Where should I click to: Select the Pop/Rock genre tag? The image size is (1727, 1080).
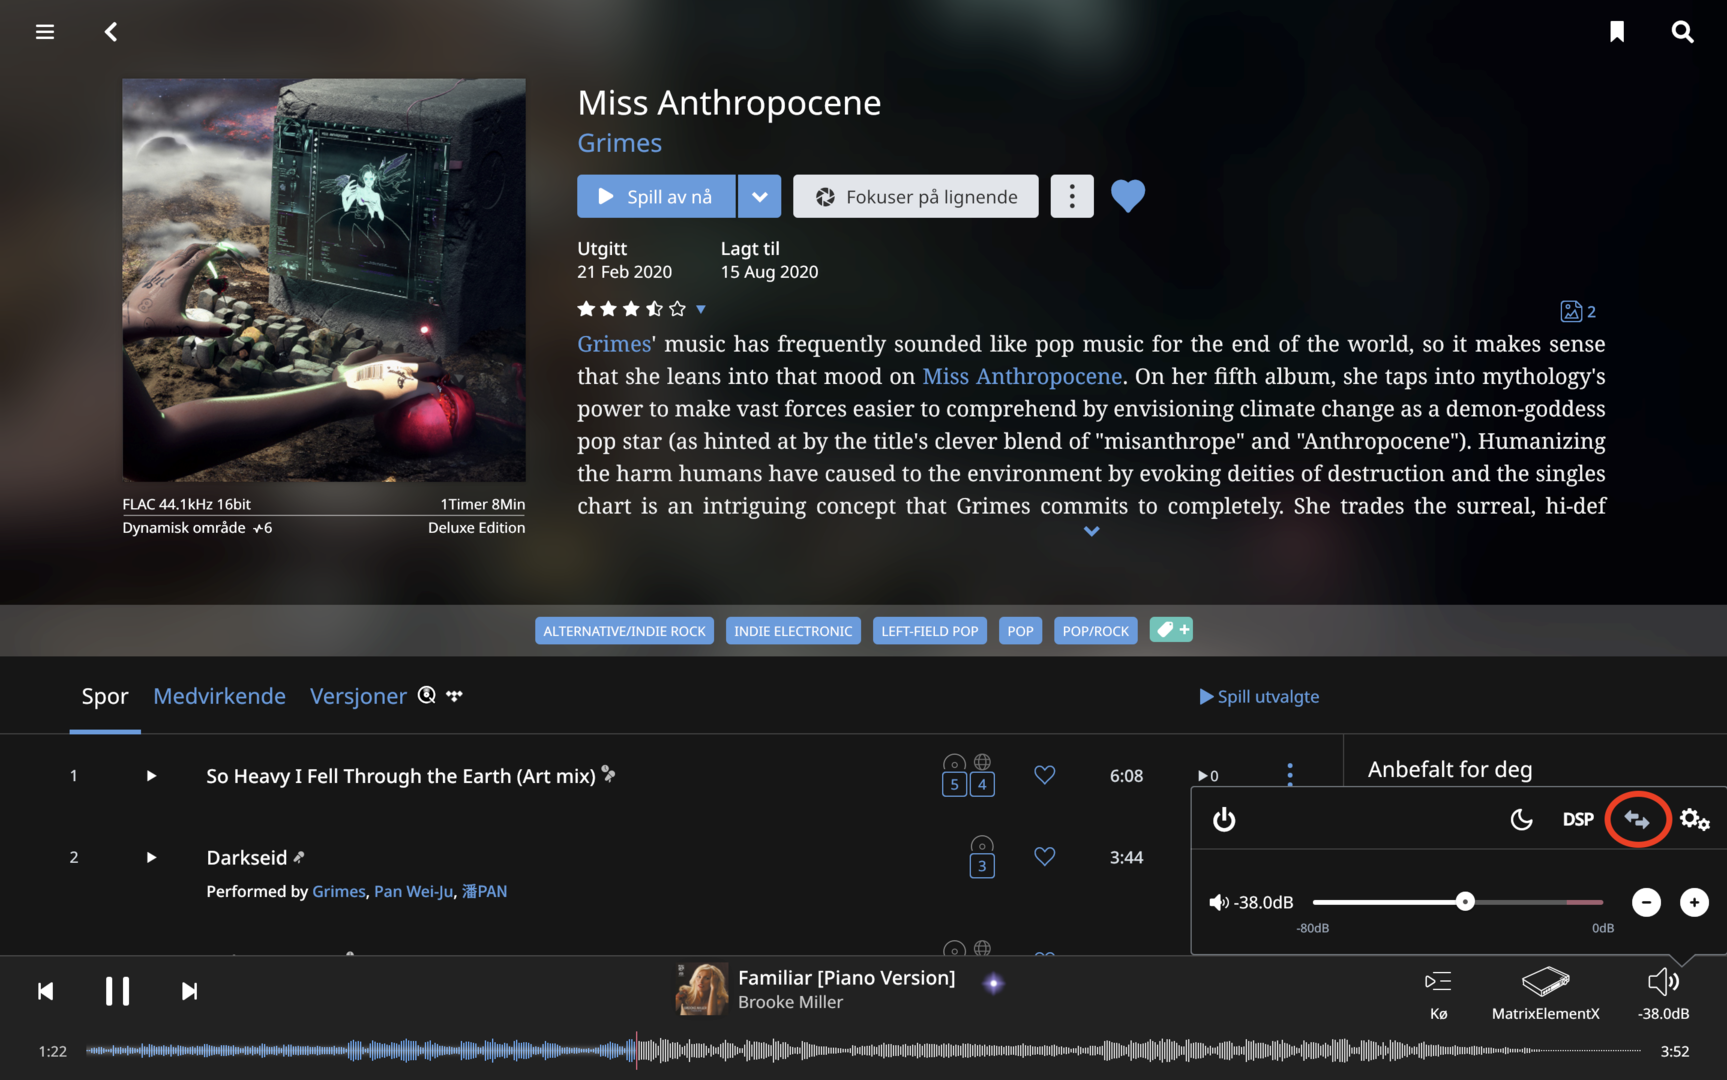(1095, 631)
